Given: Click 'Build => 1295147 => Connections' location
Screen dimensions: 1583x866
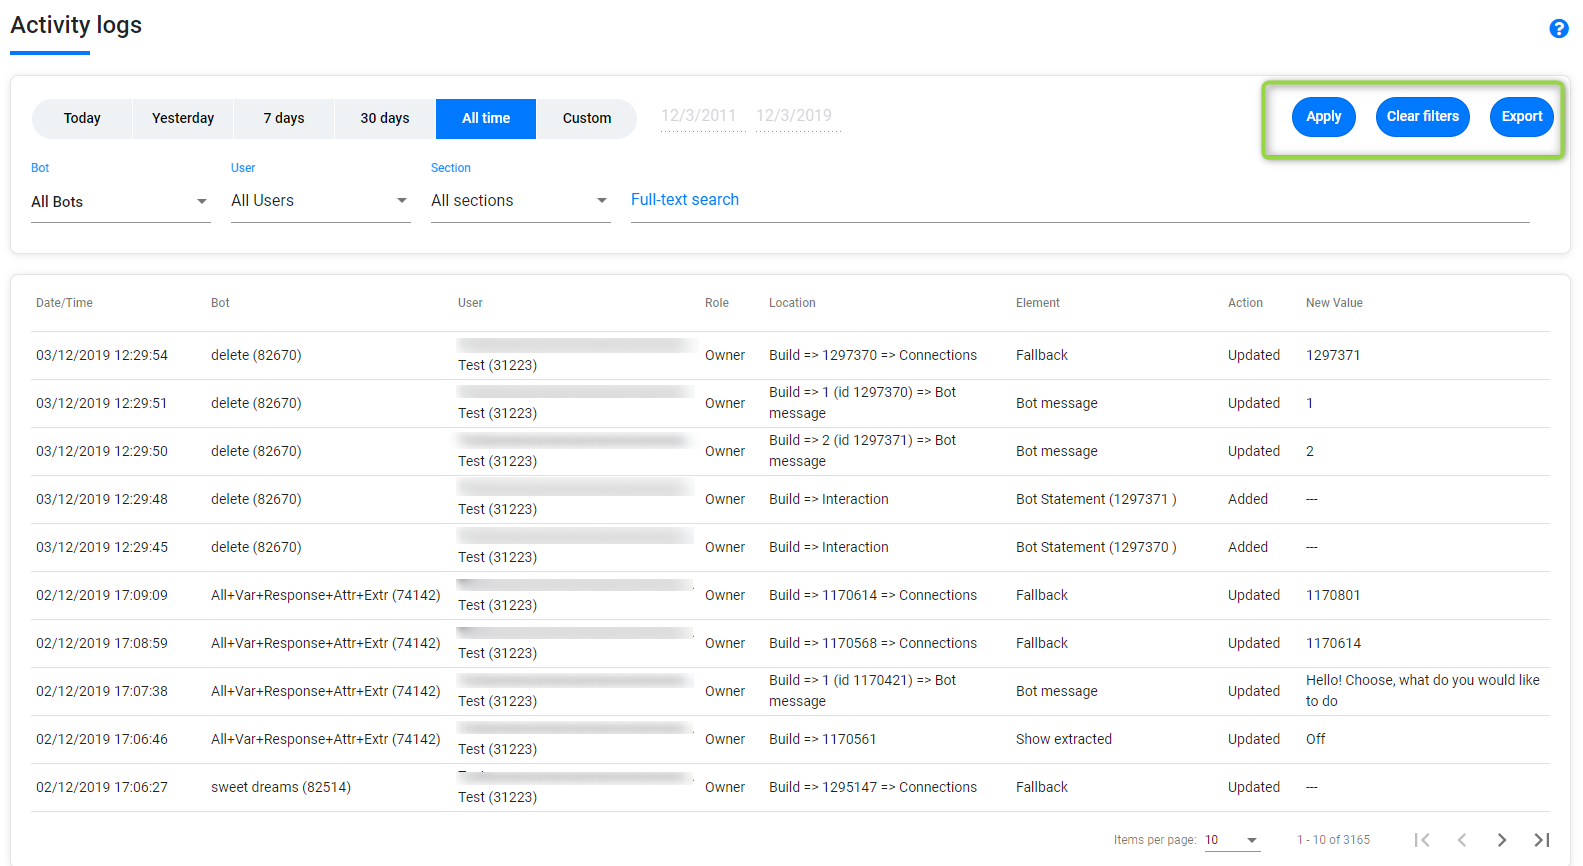Looking at the screenshot, I should [x=873, y=787].
